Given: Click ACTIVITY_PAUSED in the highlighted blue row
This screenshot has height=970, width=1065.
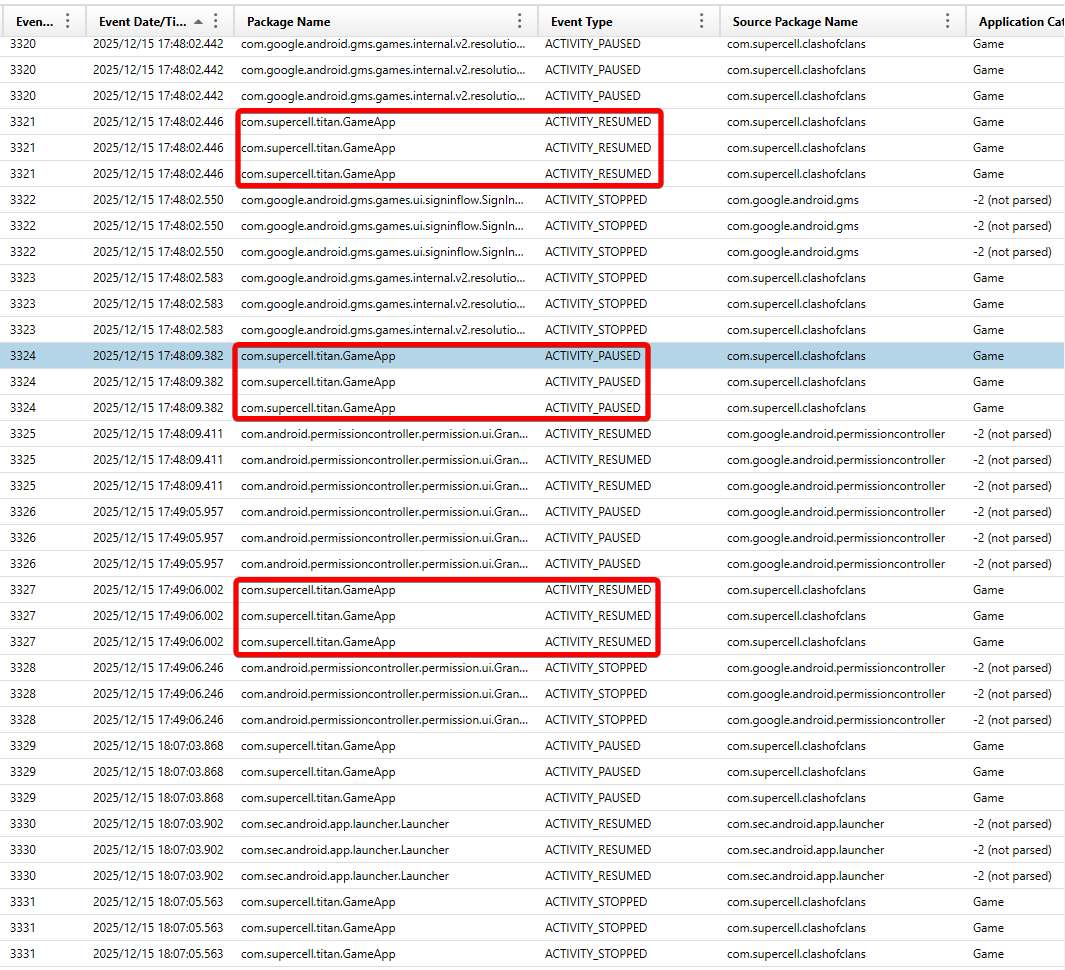Looking at the screenshot, I should click(x=592, y=356).
